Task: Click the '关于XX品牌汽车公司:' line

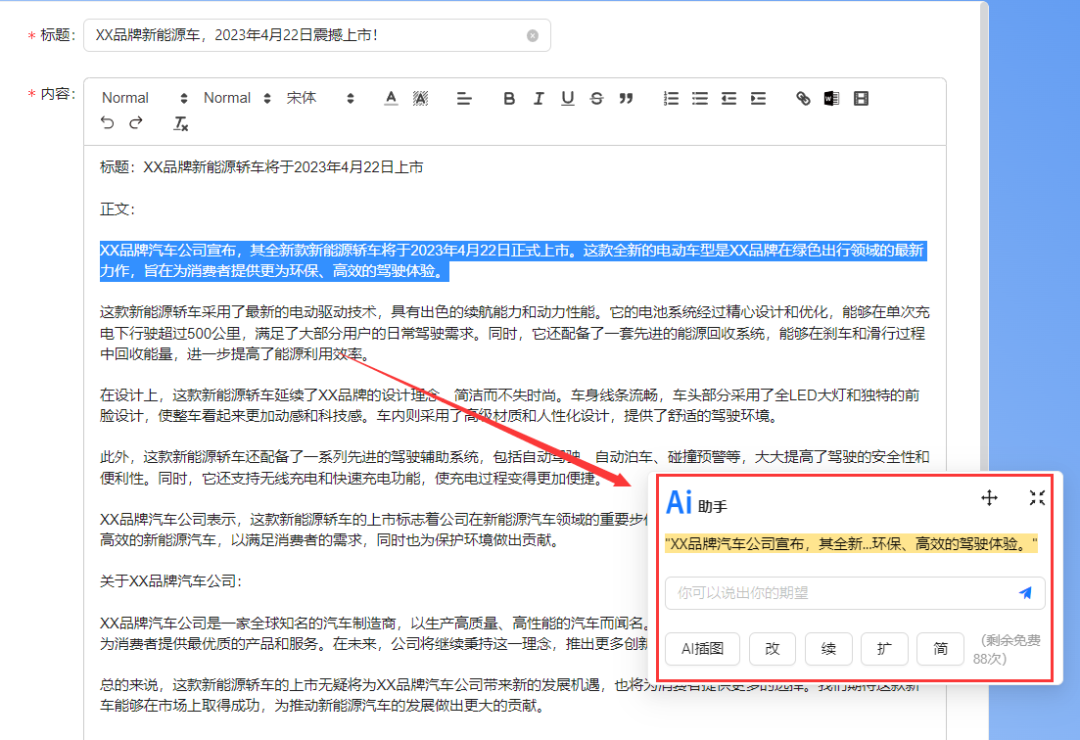Action: 171,581
